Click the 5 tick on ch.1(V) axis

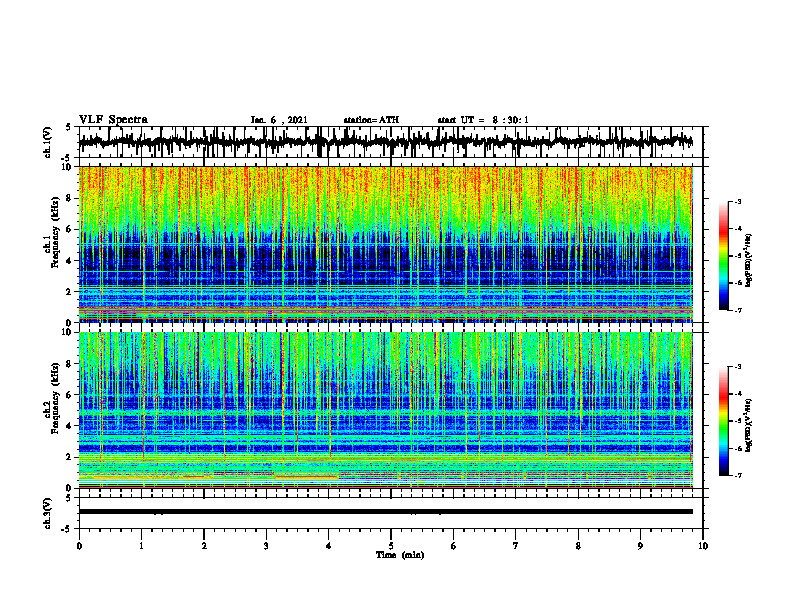point(69,127)
